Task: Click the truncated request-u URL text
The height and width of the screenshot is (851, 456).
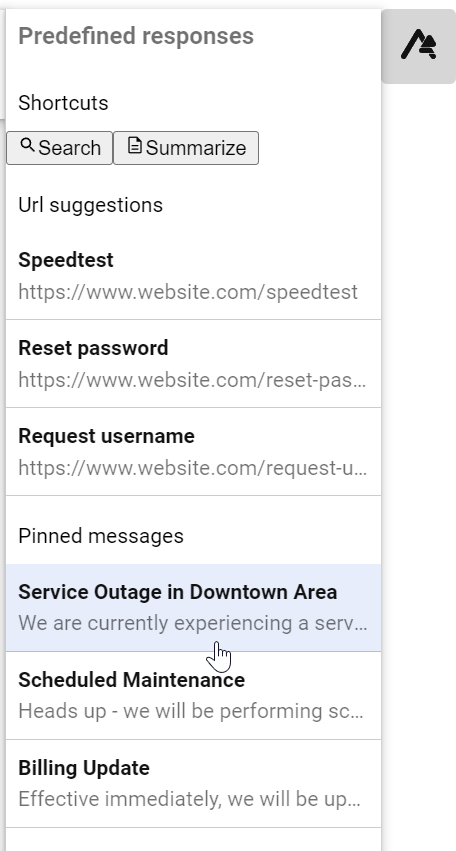Action: [192, 468]
